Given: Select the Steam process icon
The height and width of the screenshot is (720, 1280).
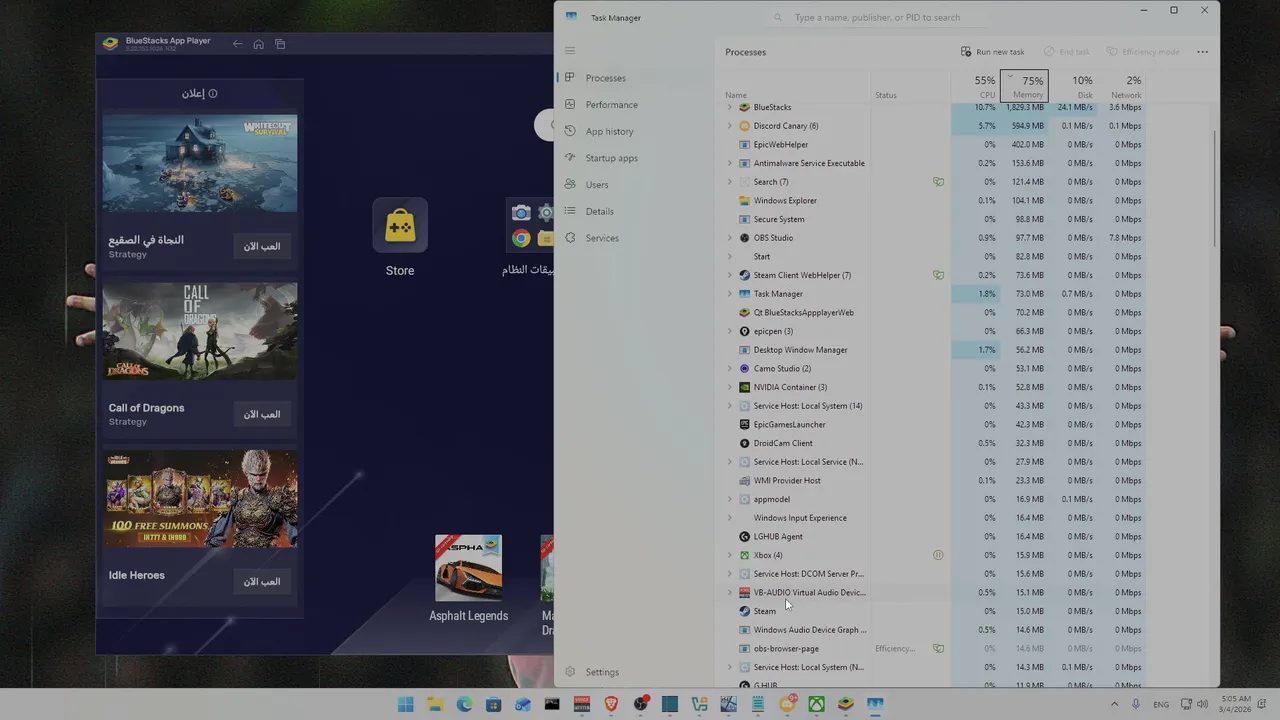Looking at the screenshot, I should click(744, 611).
